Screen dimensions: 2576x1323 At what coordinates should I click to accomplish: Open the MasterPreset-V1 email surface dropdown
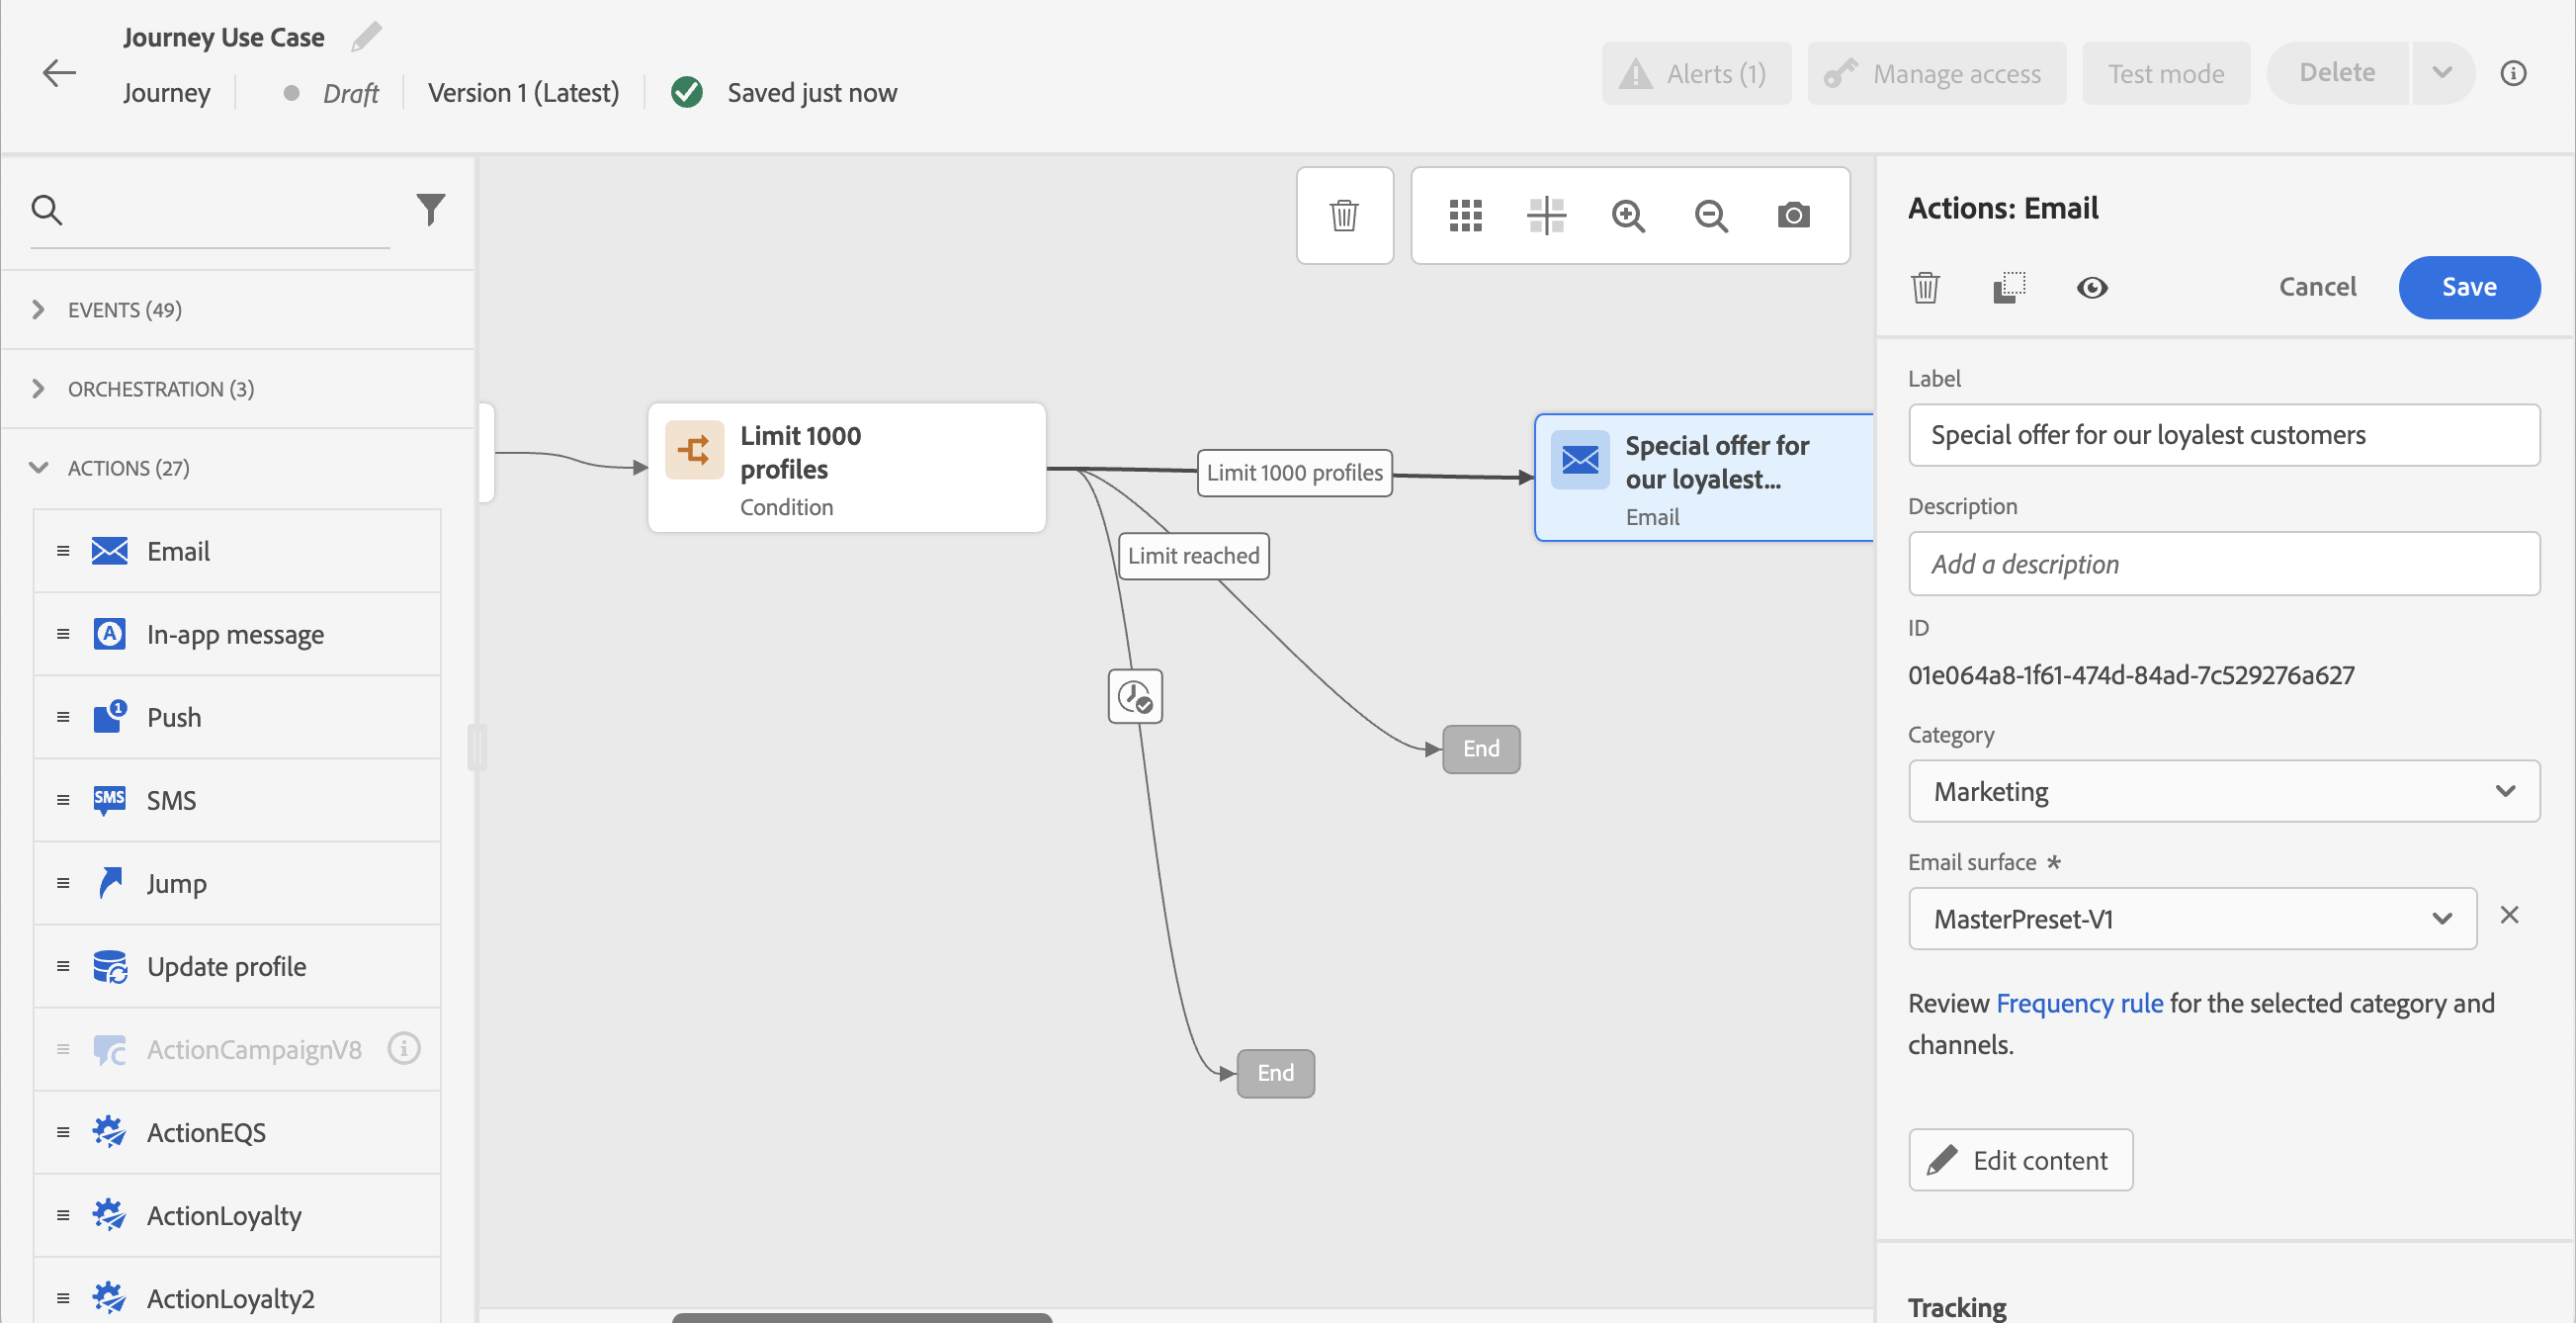click(x=2191, y=918)
